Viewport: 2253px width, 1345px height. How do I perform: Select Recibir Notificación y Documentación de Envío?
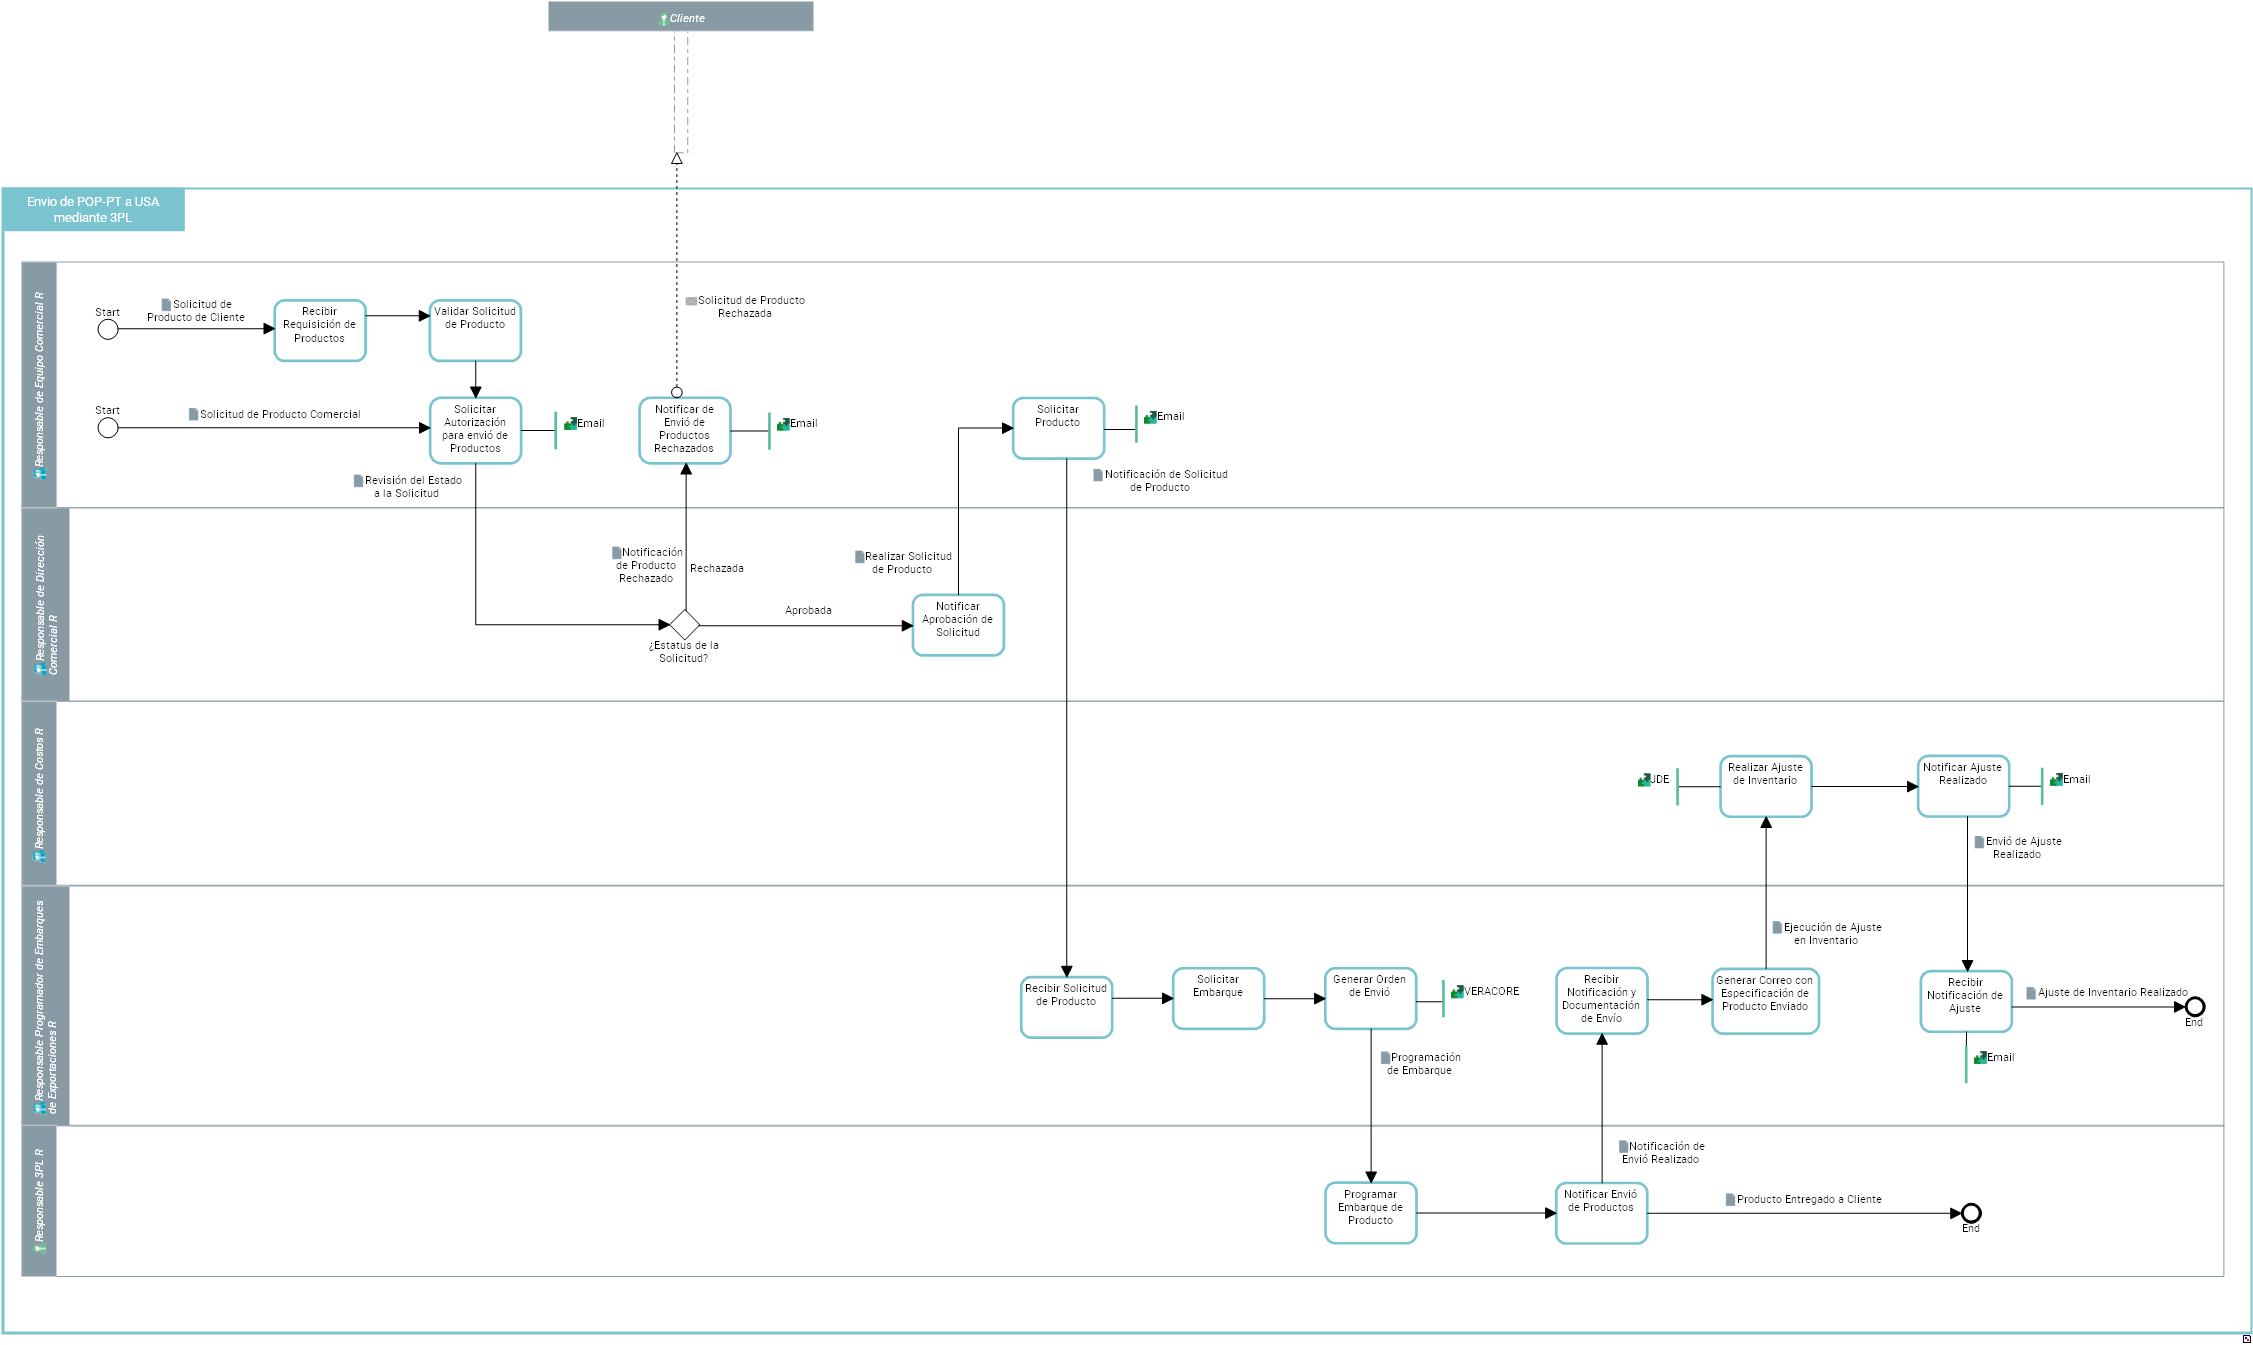pyautogui.click(x=1602, y=1000)
